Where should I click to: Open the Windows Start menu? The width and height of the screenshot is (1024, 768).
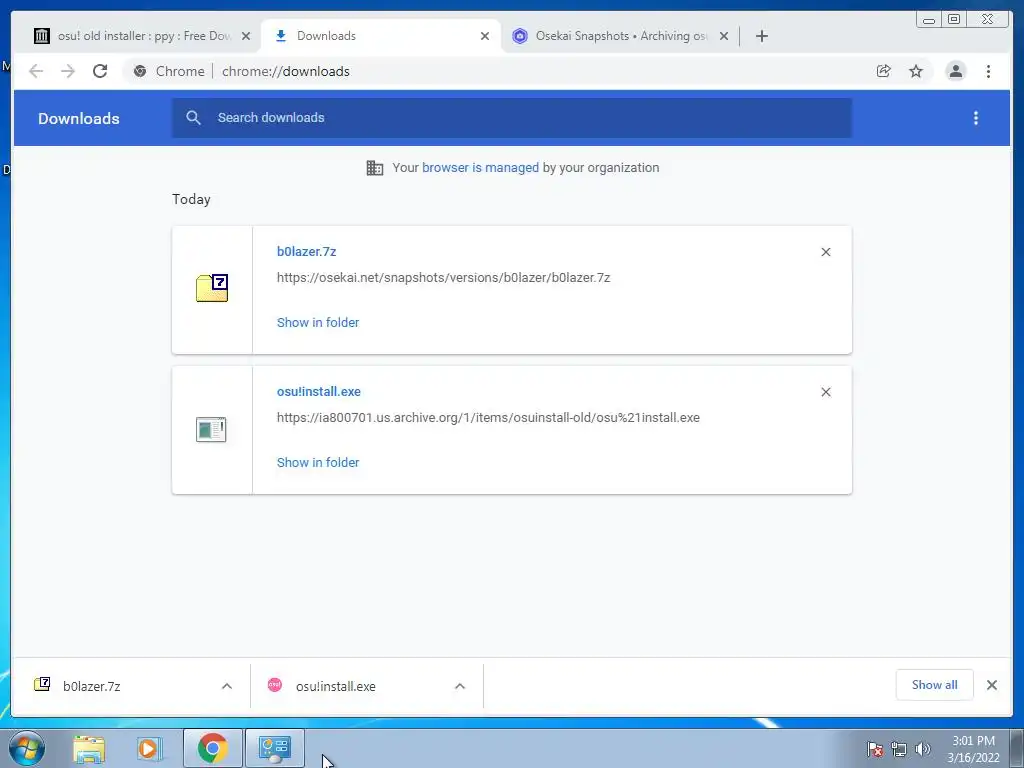[27, 748]
